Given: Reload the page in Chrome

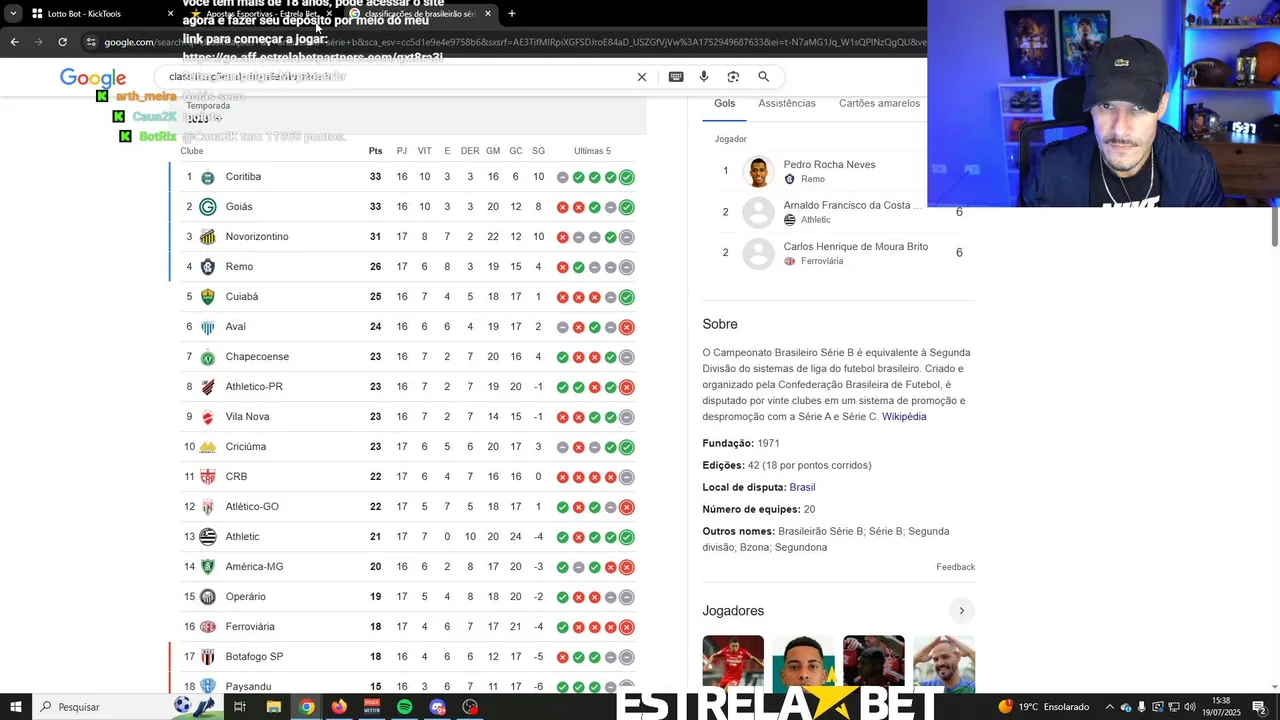Looking at the screenshot, I should pos(62,42).
